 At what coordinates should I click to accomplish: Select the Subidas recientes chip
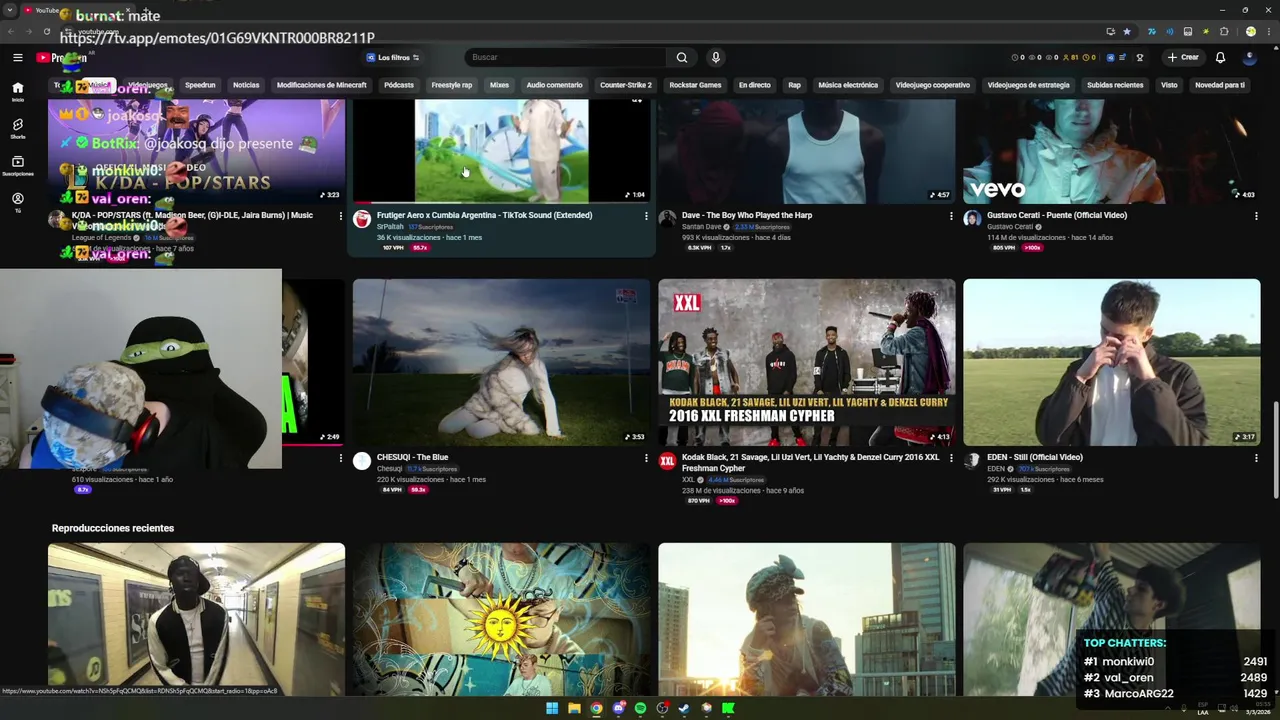1115,85
